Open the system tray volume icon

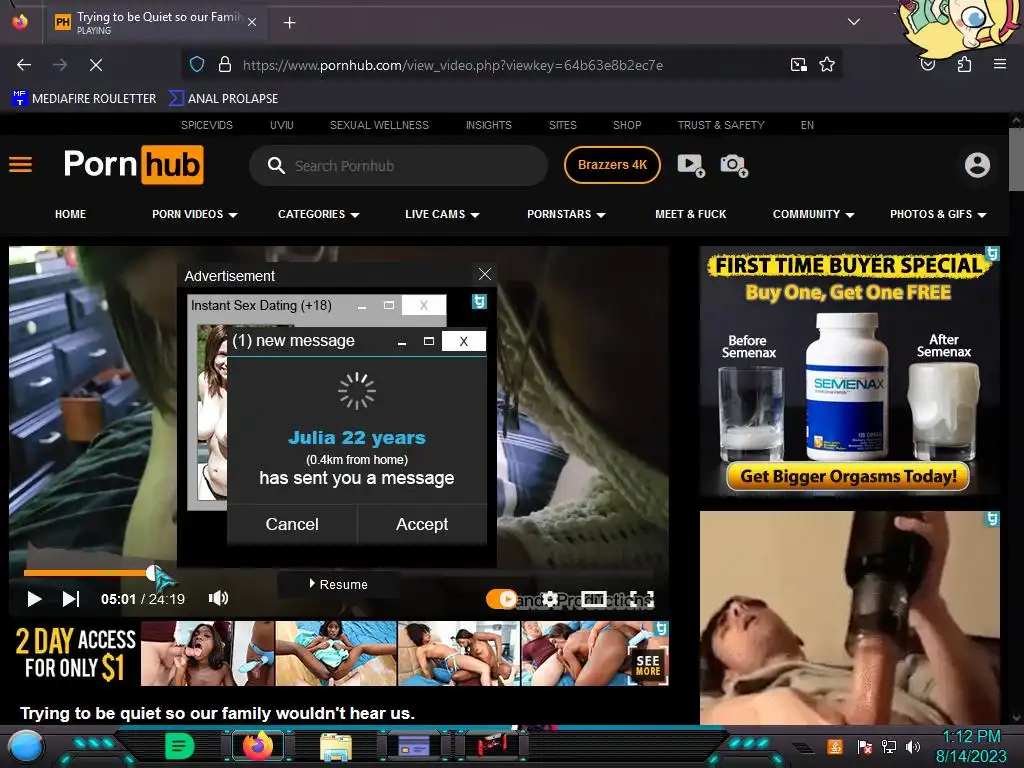(912, 746)
